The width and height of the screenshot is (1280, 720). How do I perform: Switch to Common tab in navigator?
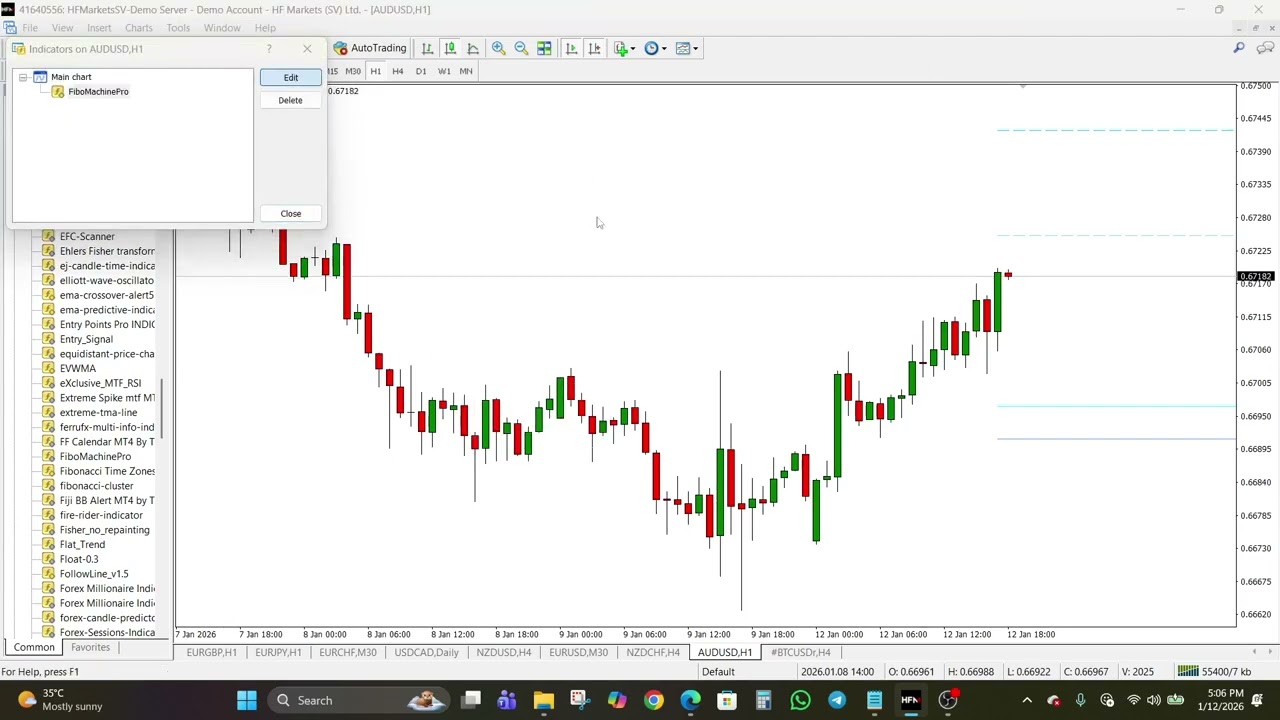click(34, 647)
